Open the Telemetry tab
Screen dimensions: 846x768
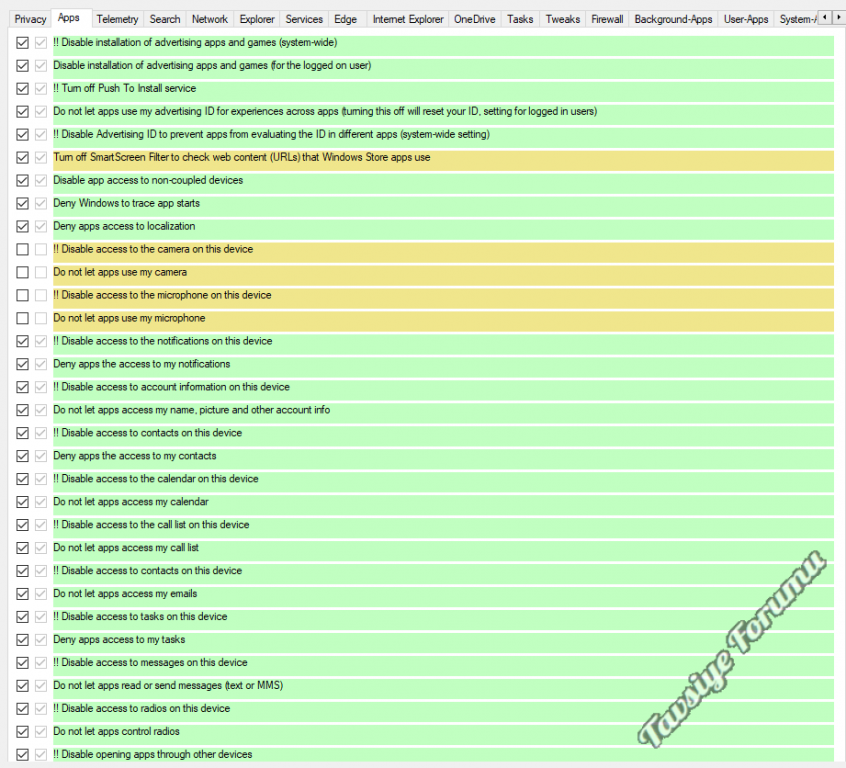coord(117,19)
